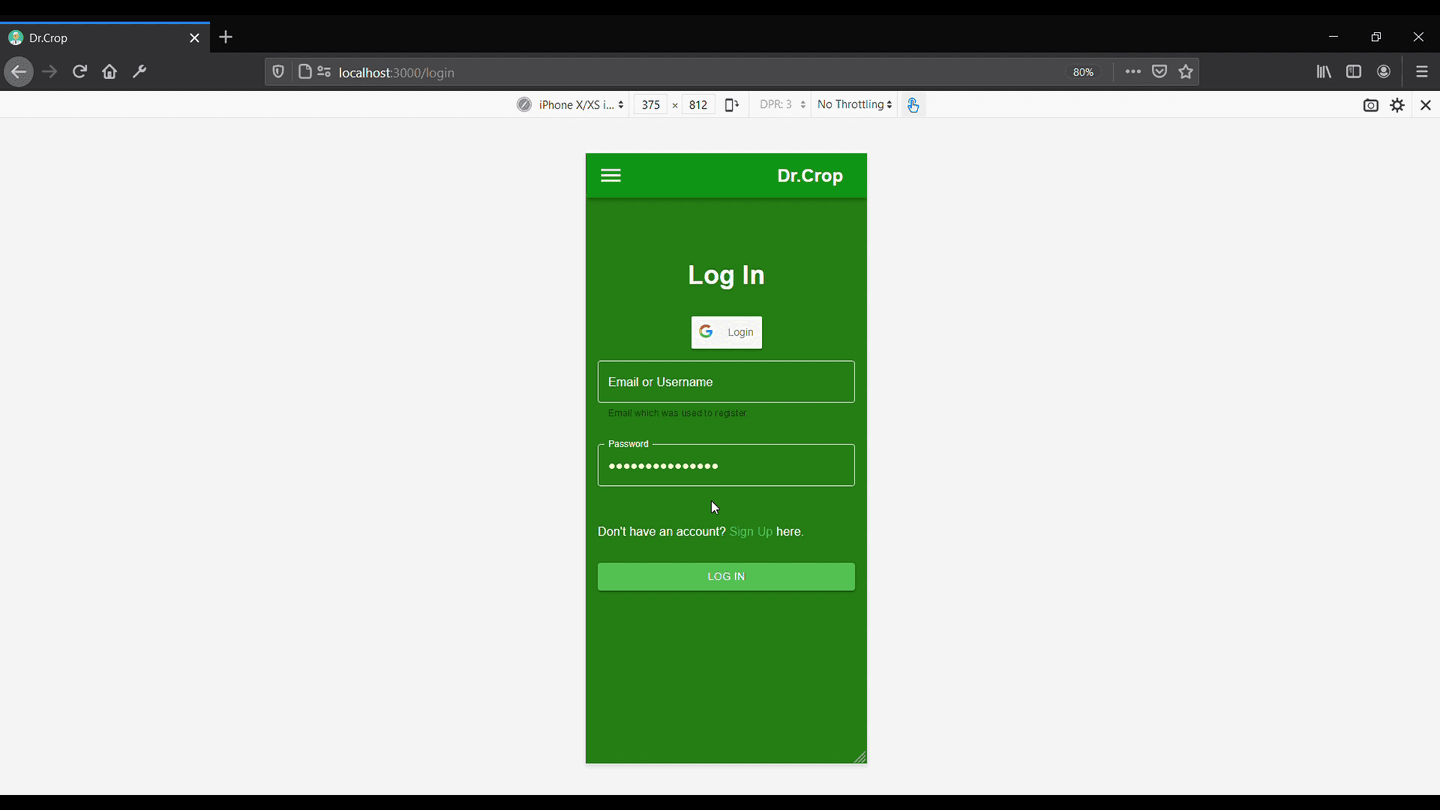
Task: Open the hamburger menu in Dr.Crop header
Action: click(611, 176)
